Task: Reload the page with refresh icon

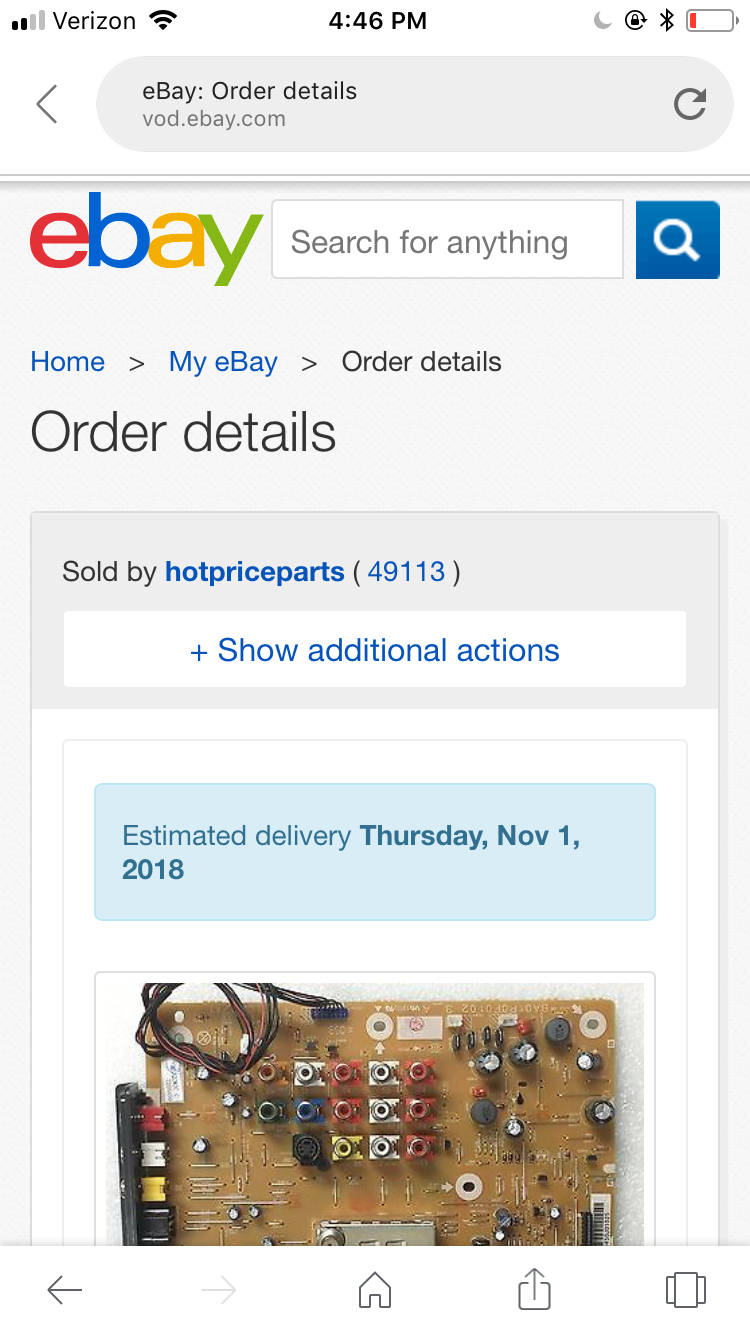Action: click(x=690, y=104)
